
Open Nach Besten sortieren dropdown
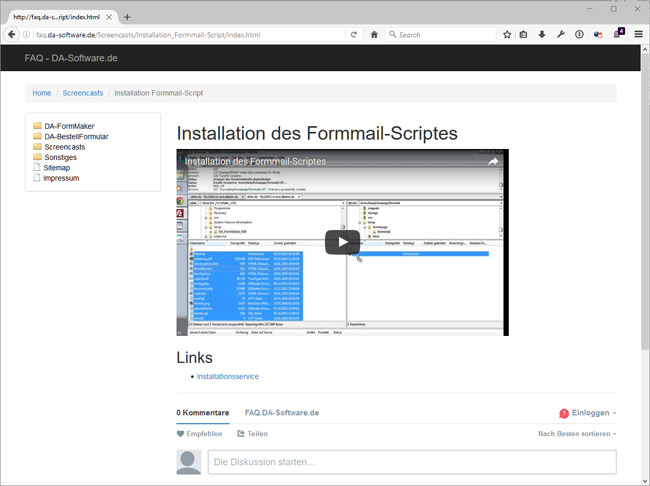[577, 433]
